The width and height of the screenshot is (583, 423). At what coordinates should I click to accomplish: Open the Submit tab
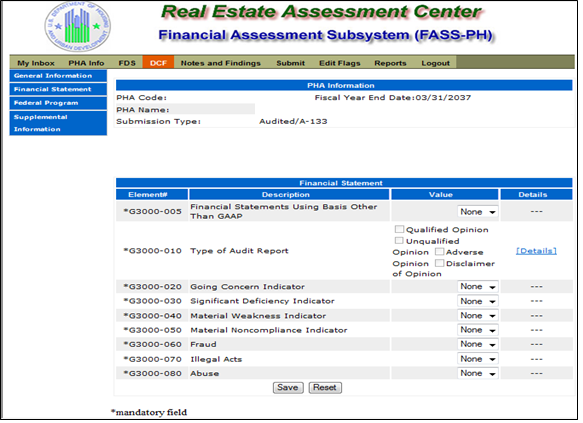290,63
